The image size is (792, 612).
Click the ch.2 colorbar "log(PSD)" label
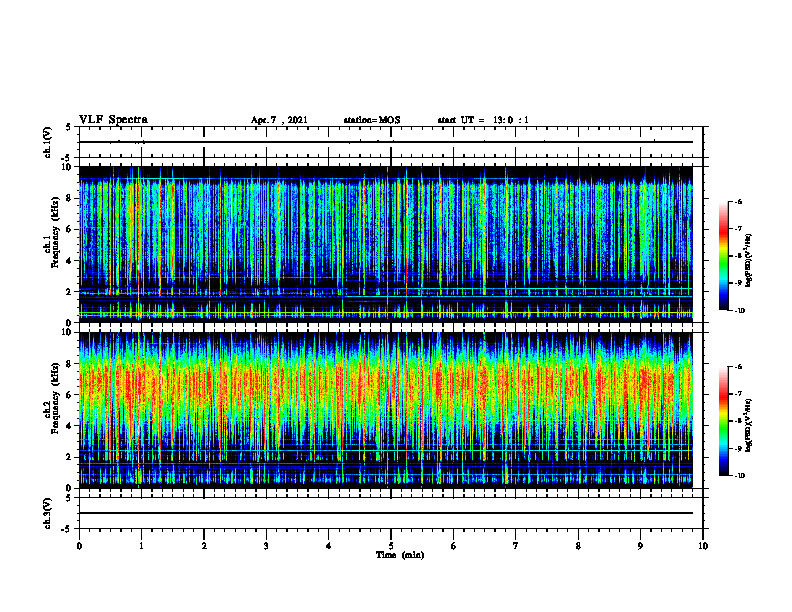(x=749, y=425)
